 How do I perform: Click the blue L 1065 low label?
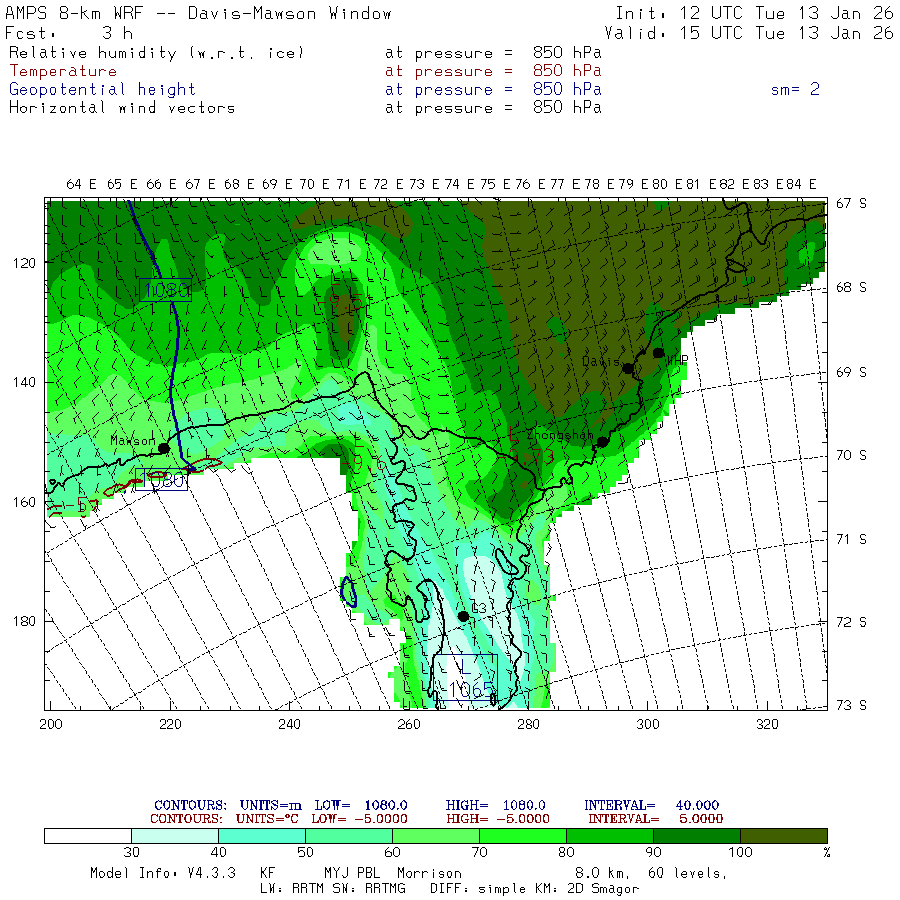[x=465, y=677]
